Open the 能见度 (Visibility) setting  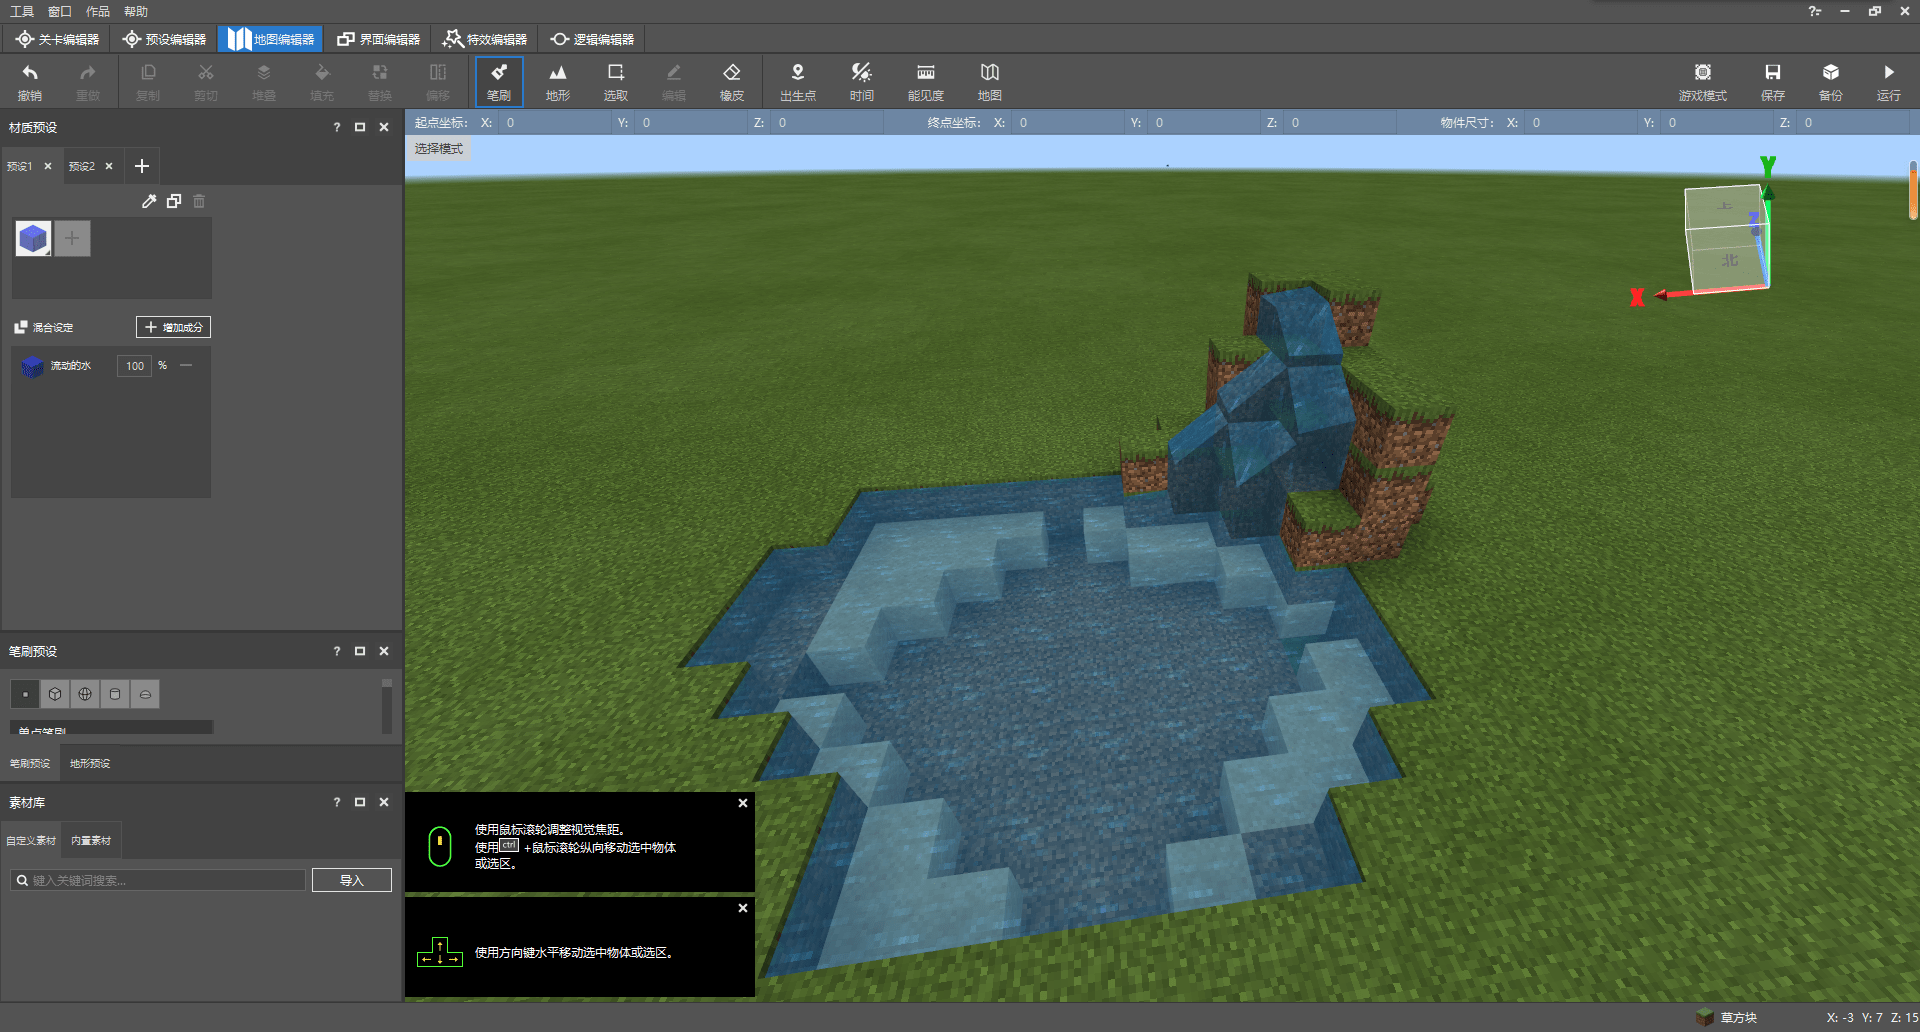926,82
